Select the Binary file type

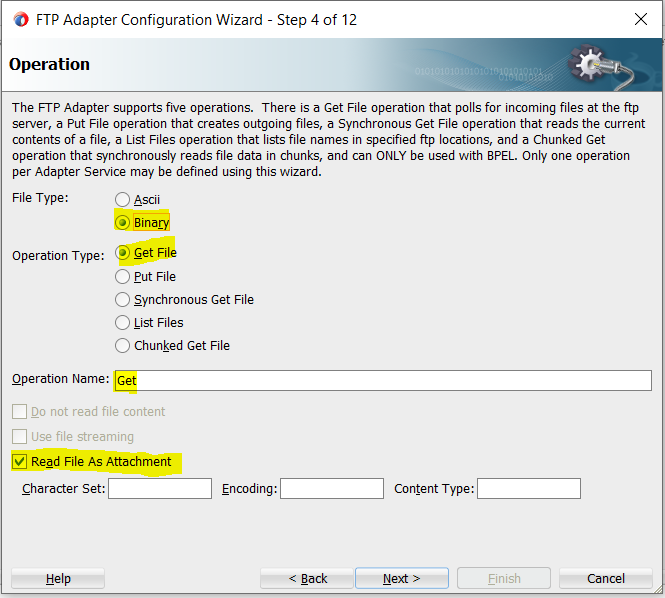(x=123, y=222)
